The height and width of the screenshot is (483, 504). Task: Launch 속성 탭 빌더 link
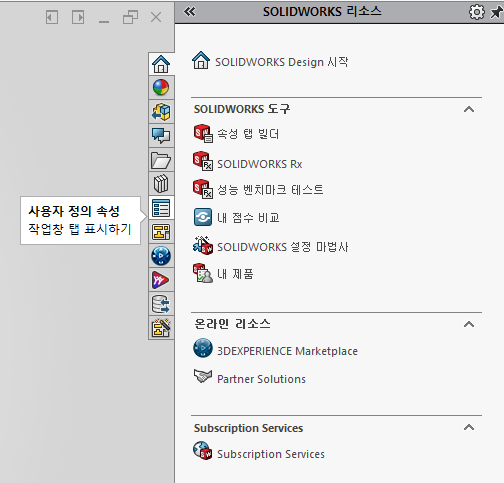click(248, 134)
